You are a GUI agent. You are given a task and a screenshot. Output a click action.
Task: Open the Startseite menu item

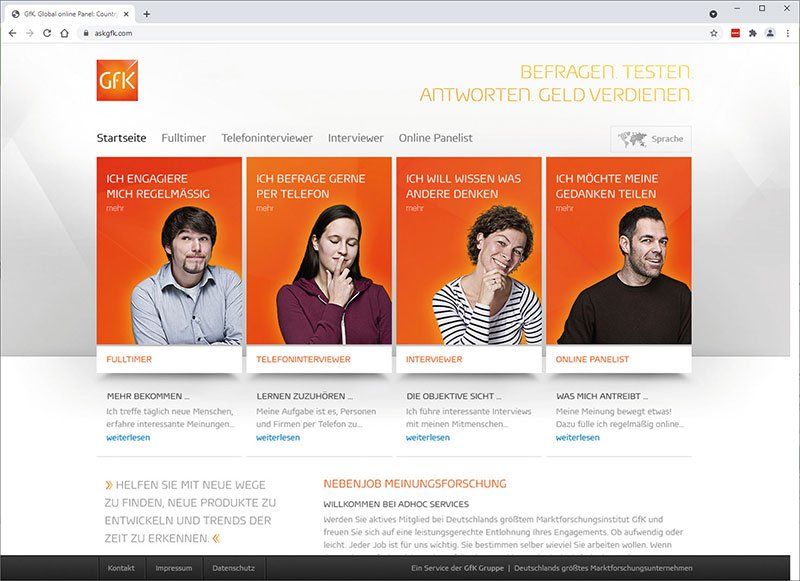pyautogui.click(x=121, y=138)
